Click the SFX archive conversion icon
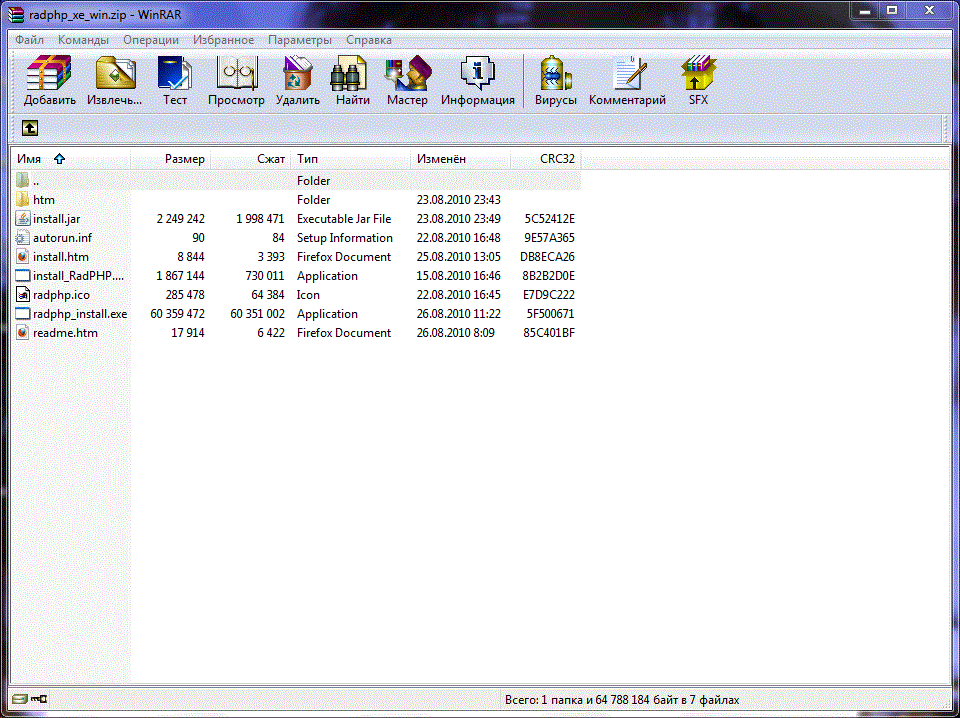 pyautogui.click(x=698, y=81)
